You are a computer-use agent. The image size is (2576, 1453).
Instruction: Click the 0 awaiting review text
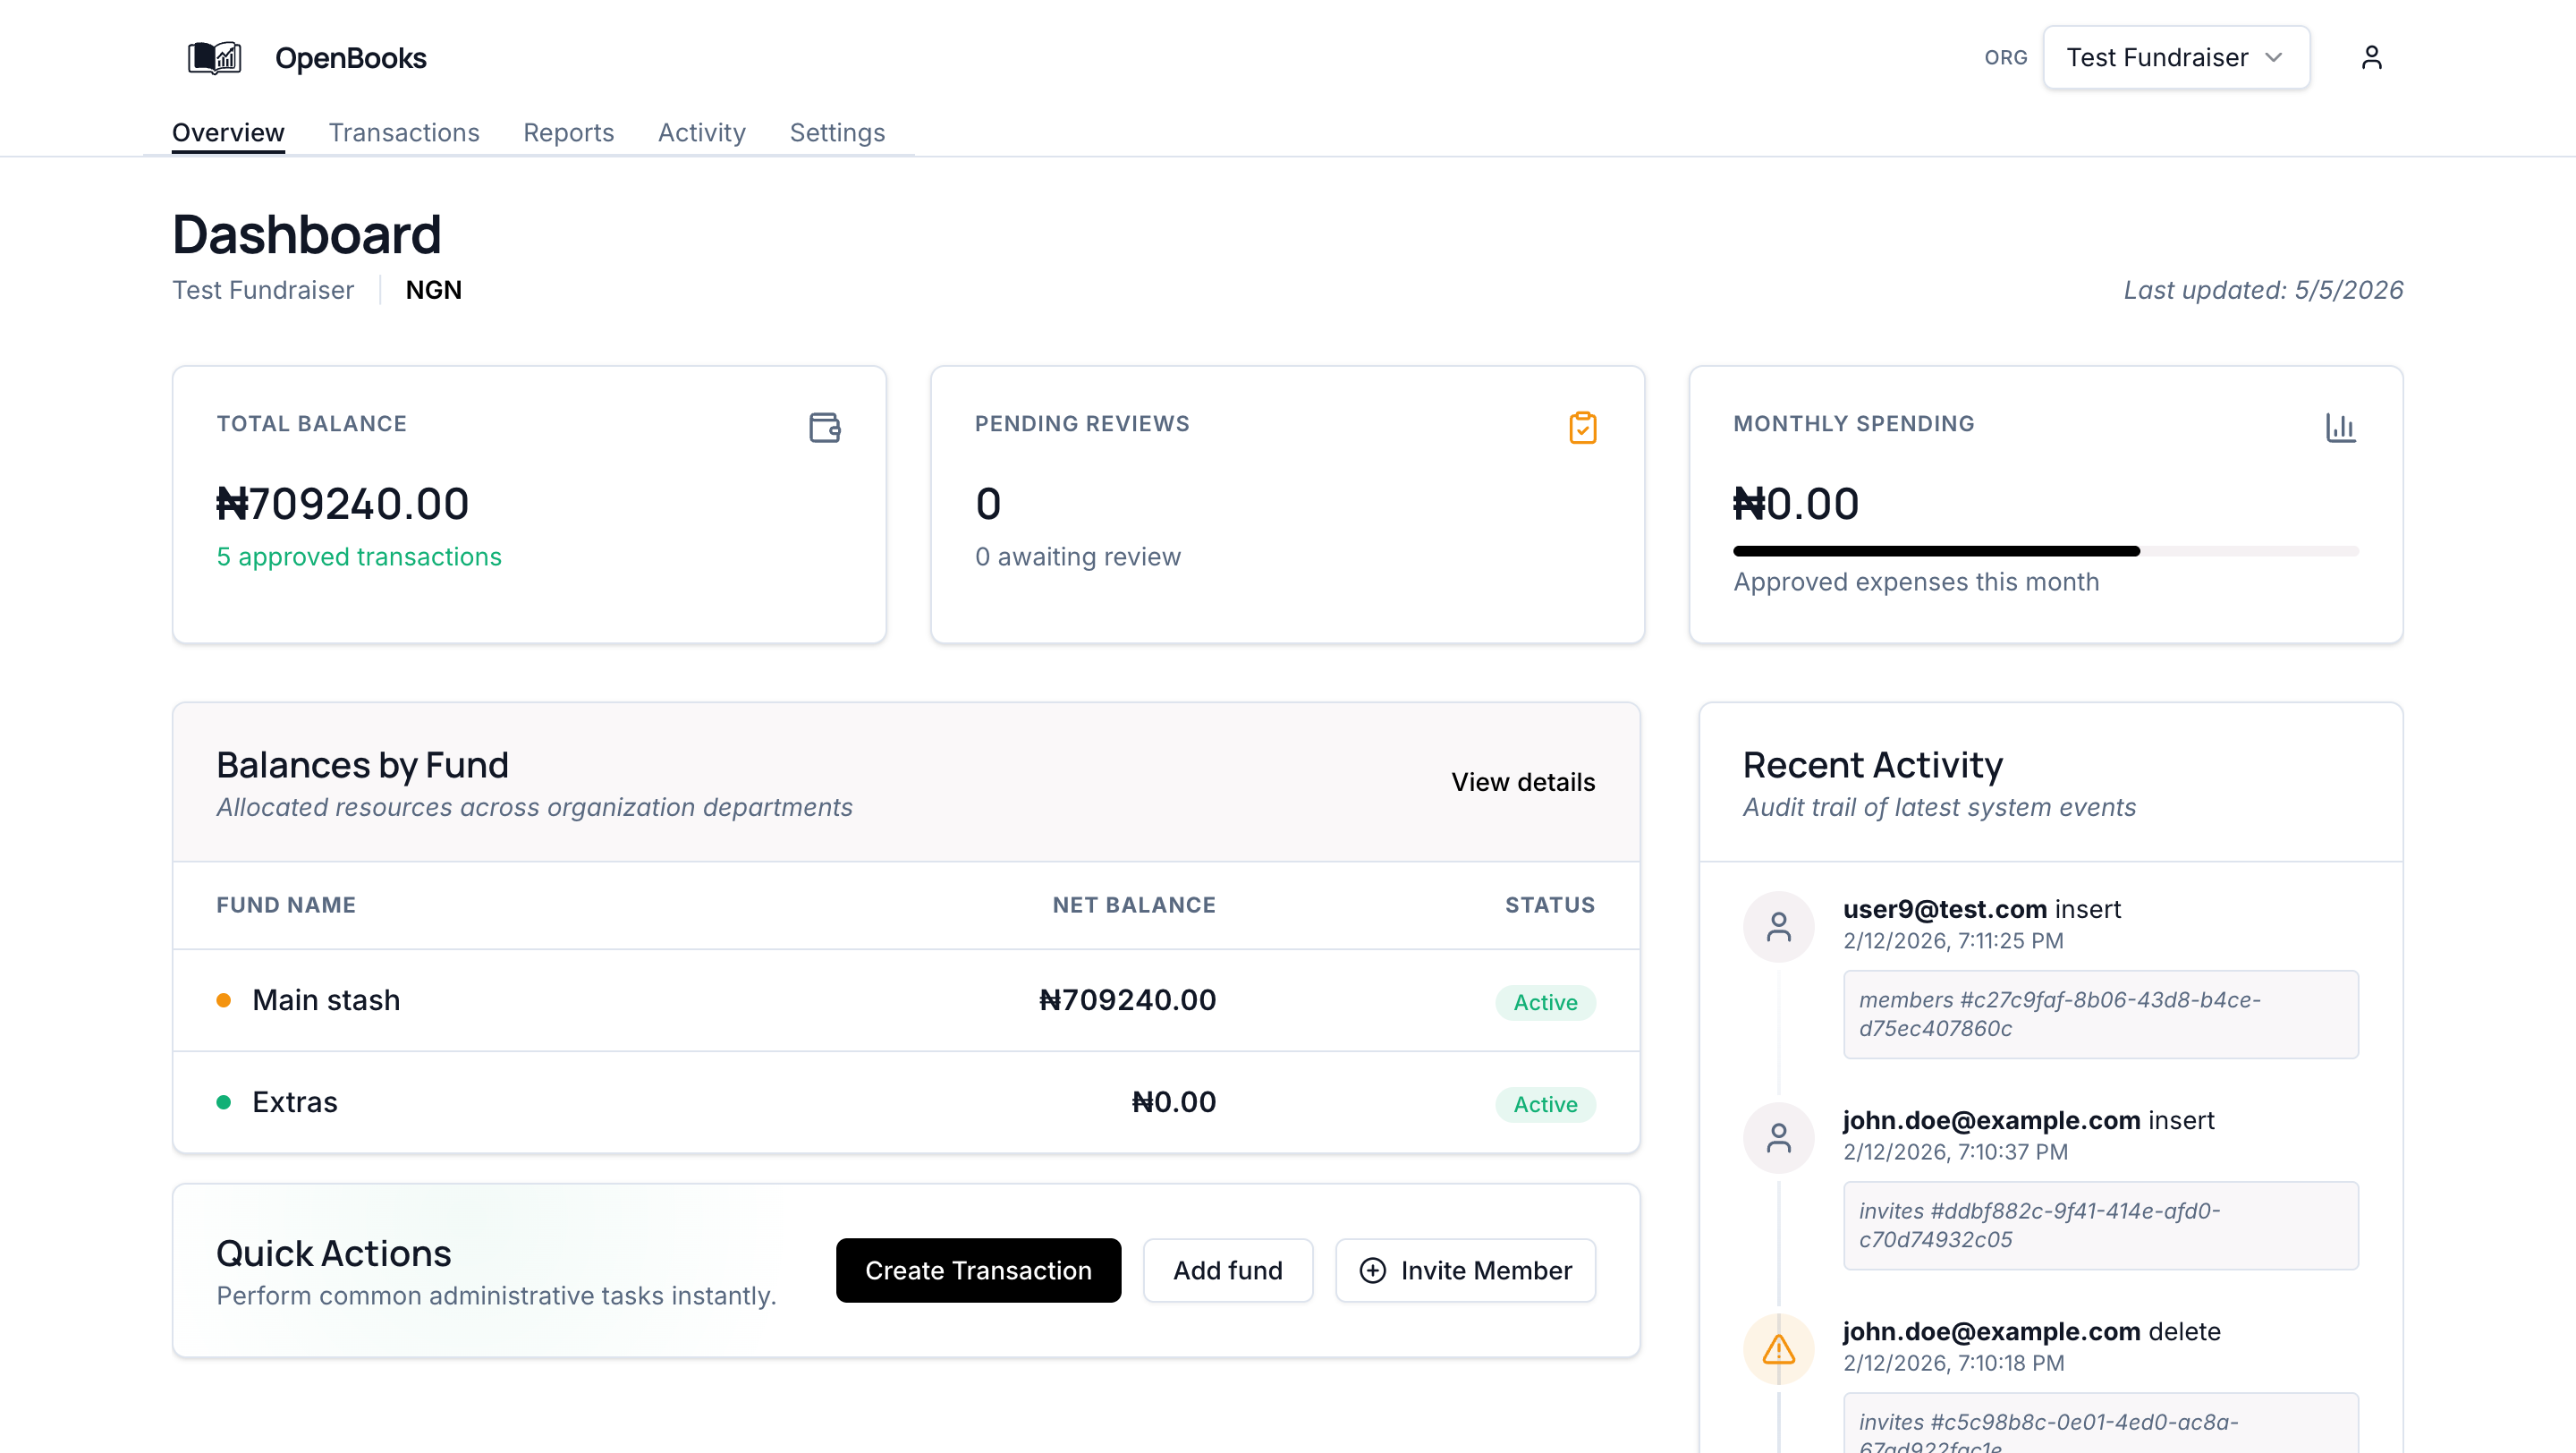(x=1077, y=557)
